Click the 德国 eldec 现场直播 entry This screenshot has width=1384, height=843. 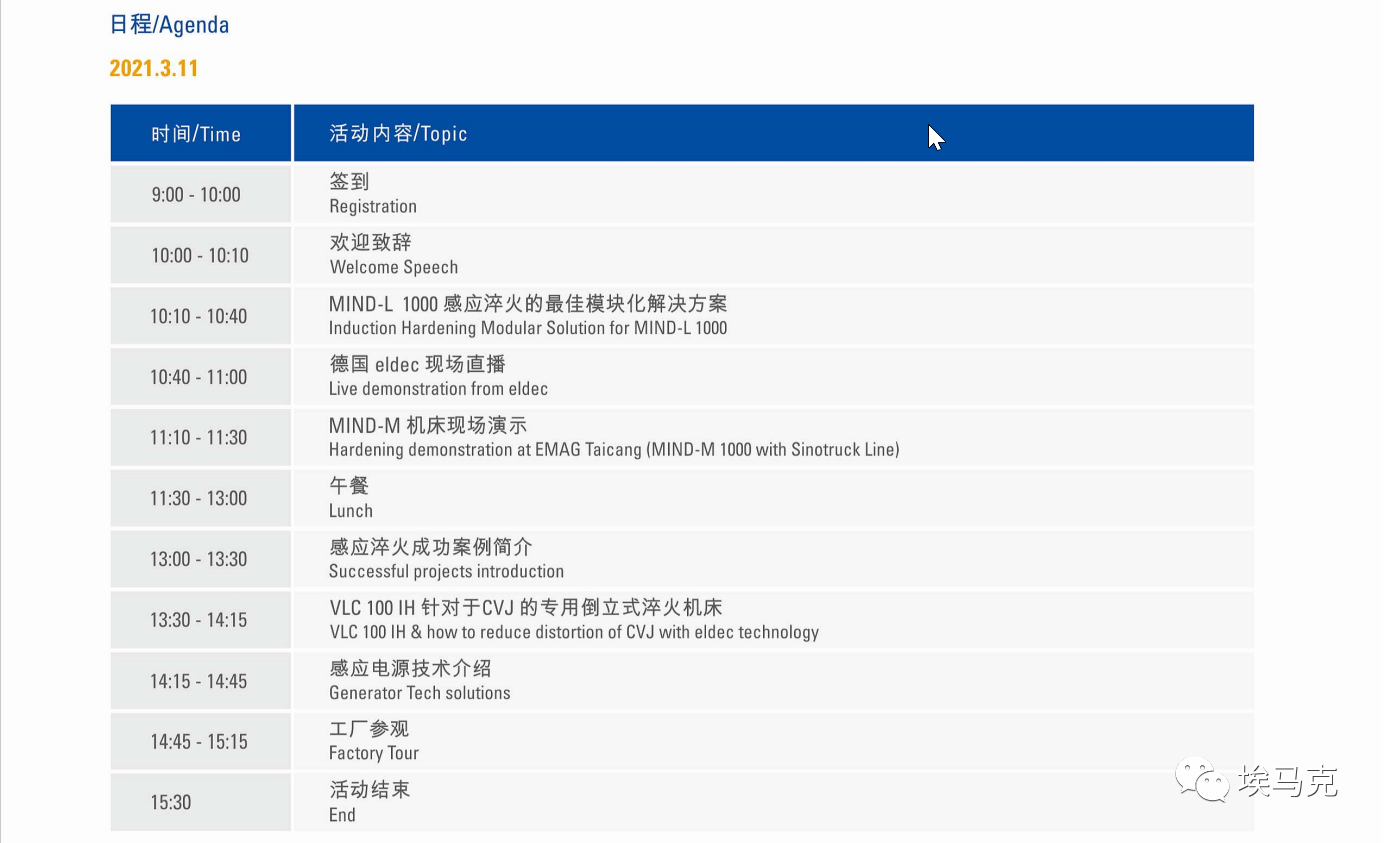(x=417, y=364)
